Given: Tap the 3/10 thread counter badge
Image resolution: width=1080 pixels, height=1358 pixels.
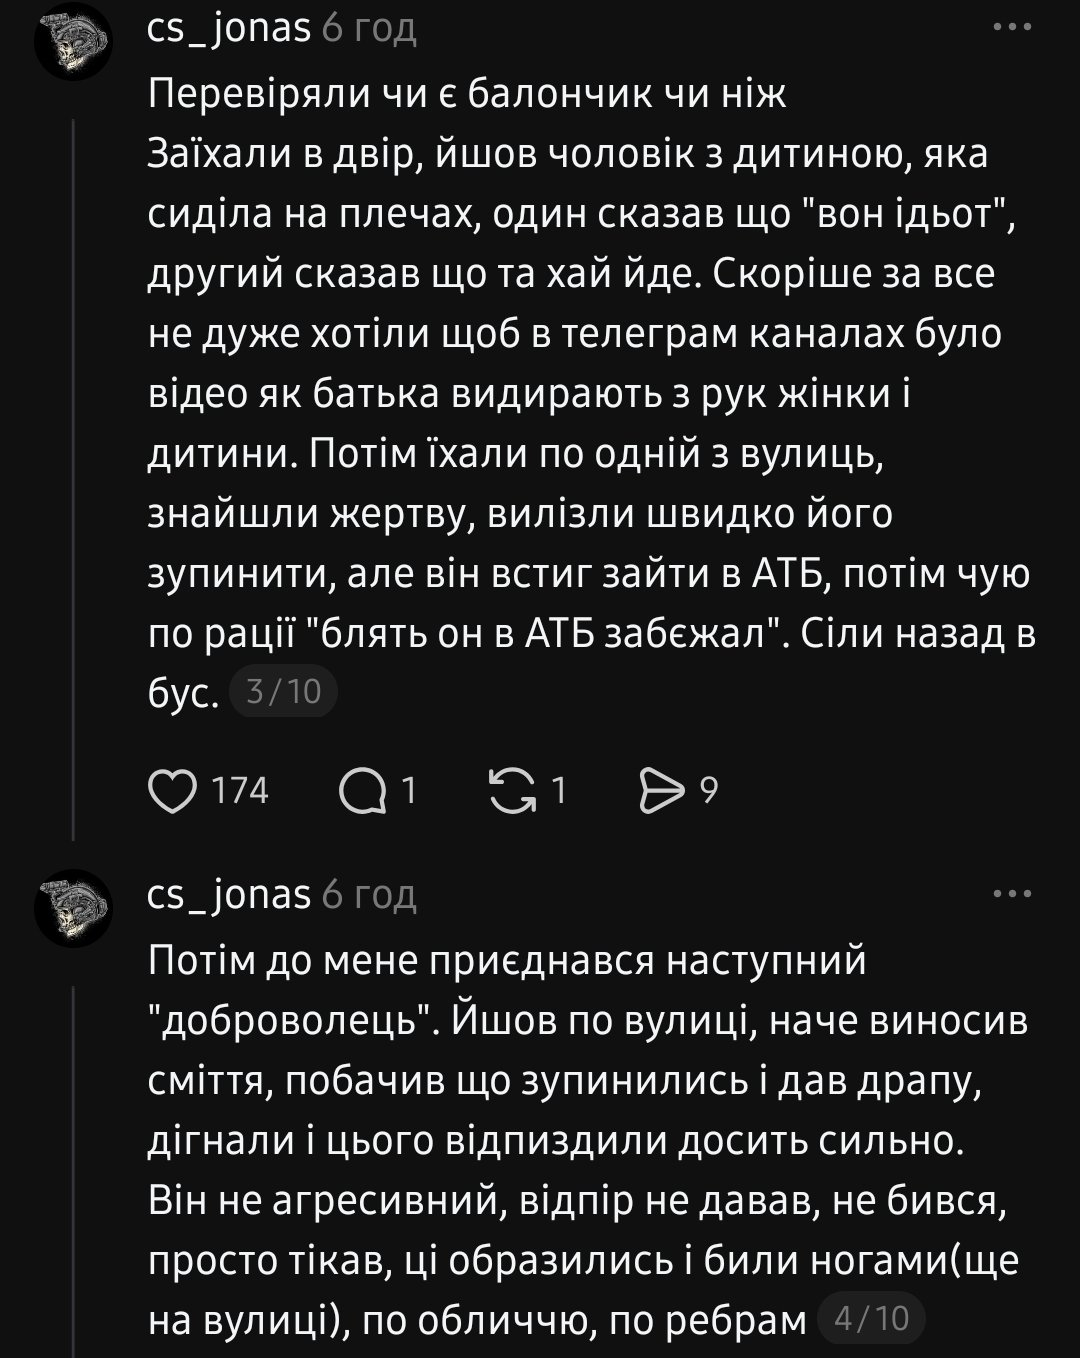Looking at the screenshot, I should point(283,692).
